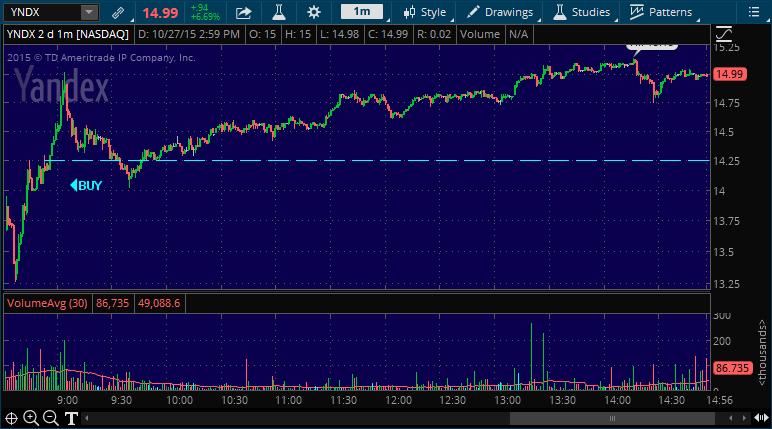Image resolution: width=772 pixels, height=429 pixels.
Task: Click the 14.25 price axis label
Action: coord(726,162)
